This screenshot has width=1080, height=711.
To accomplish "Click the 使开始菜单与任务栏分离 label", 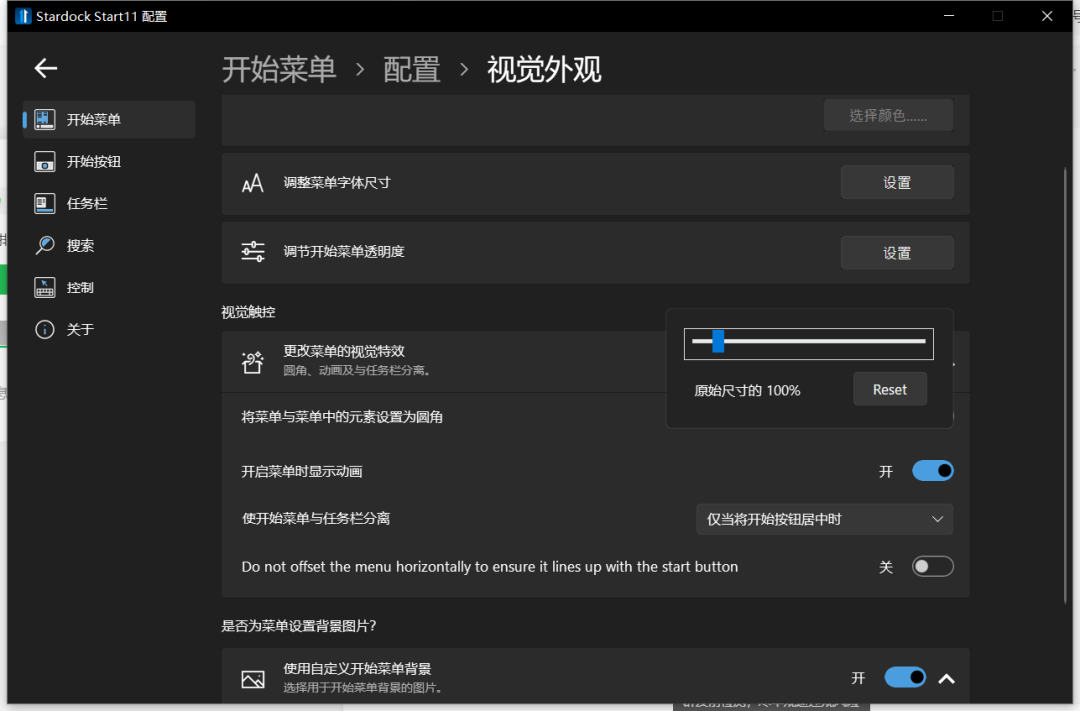I will click(x=315, y=518).
